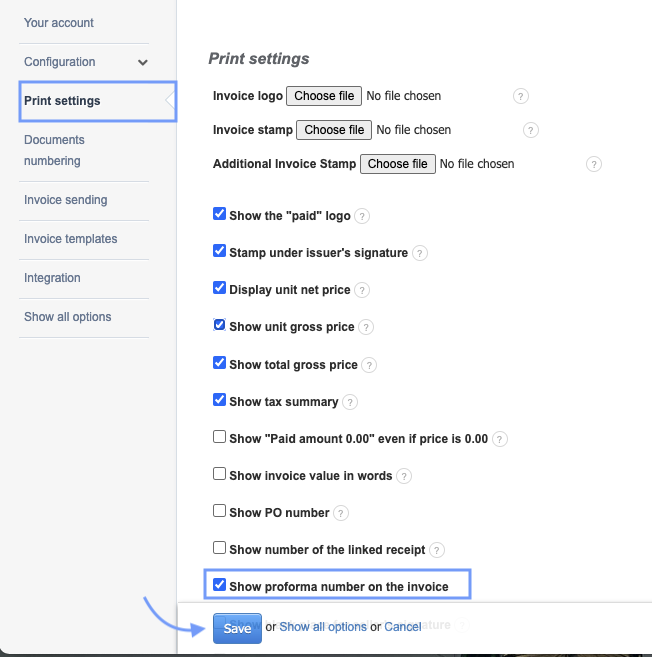Click help icon next to Invoice logo
This screenshot has height=657, width=652.
[521, 96]
